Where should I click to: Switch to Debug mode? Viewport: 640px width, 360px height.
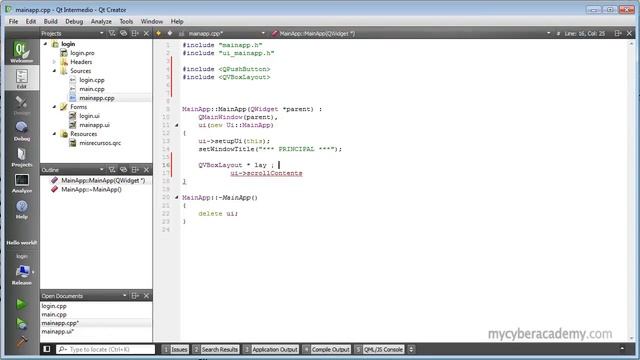coord(22,131)
